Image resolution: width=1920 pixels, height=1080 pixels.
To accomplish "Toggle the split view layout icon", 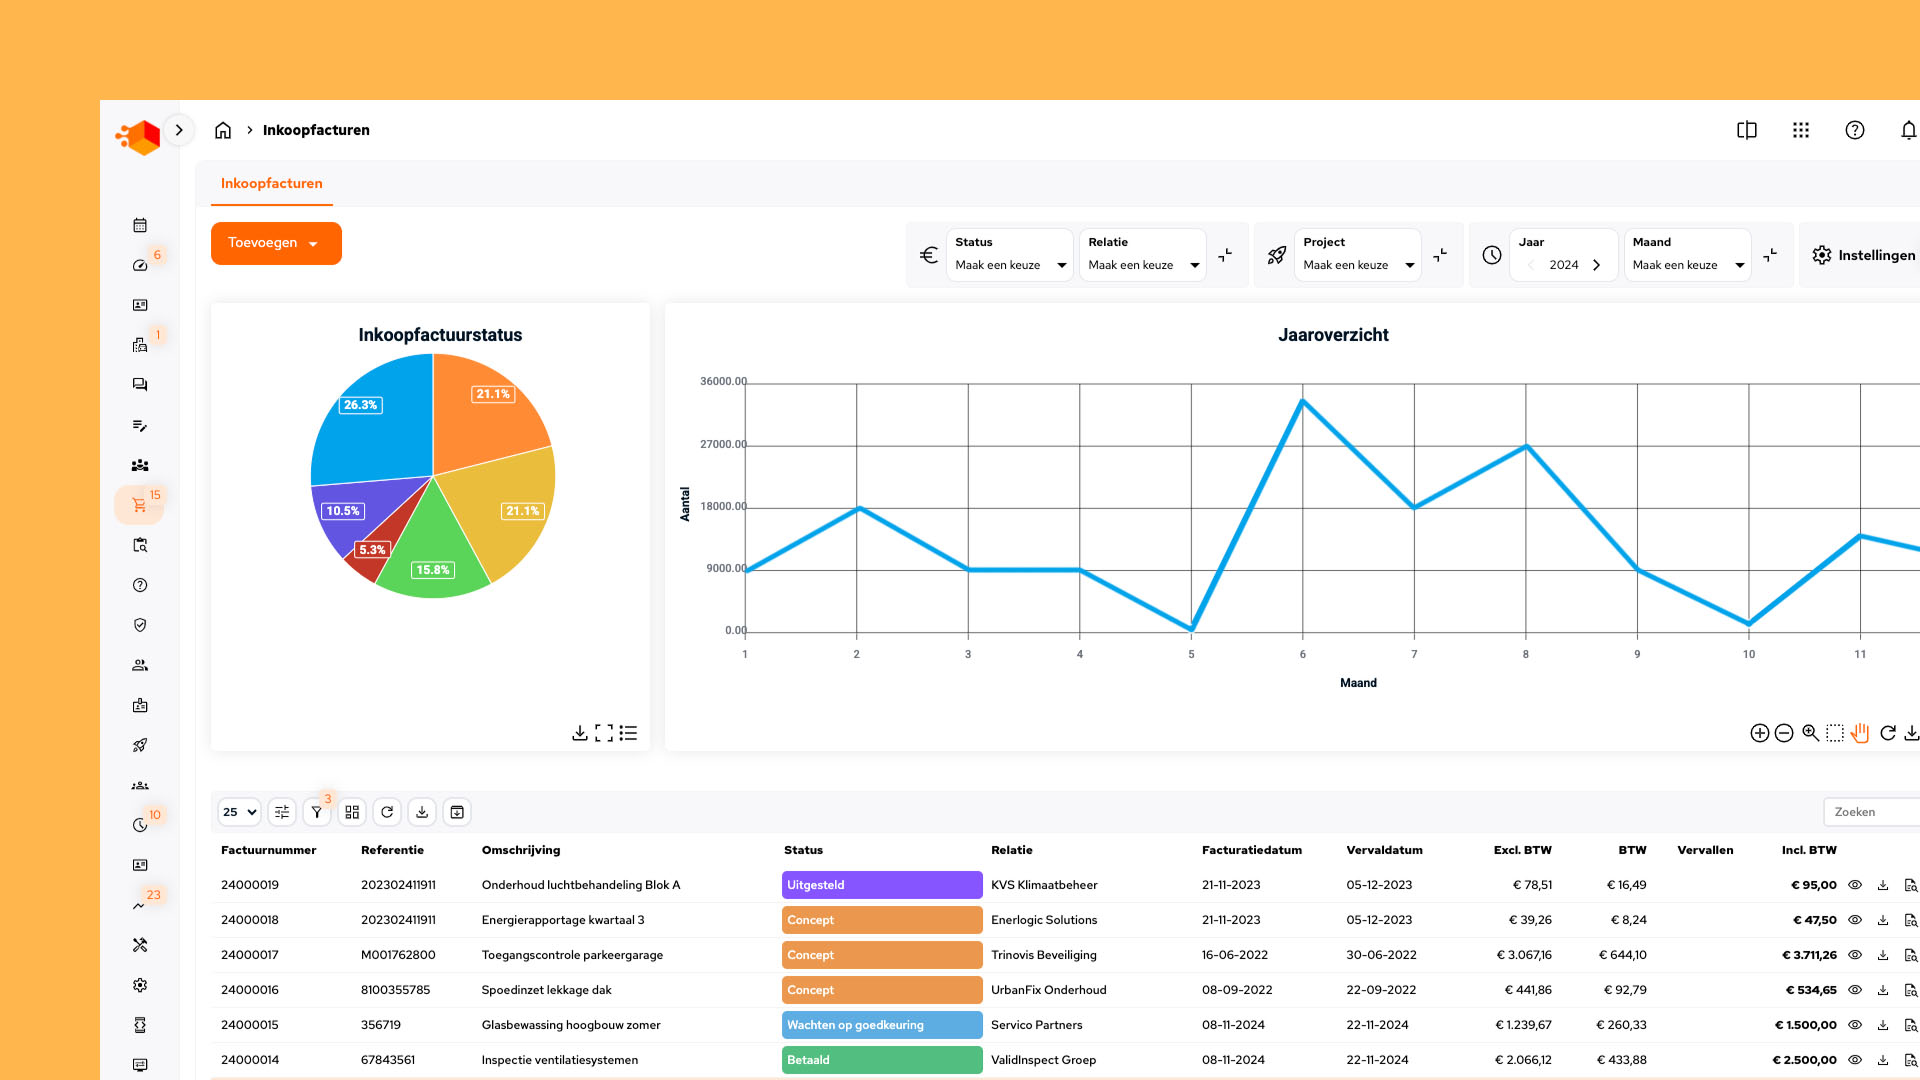I will click(x=1747, y=130).
